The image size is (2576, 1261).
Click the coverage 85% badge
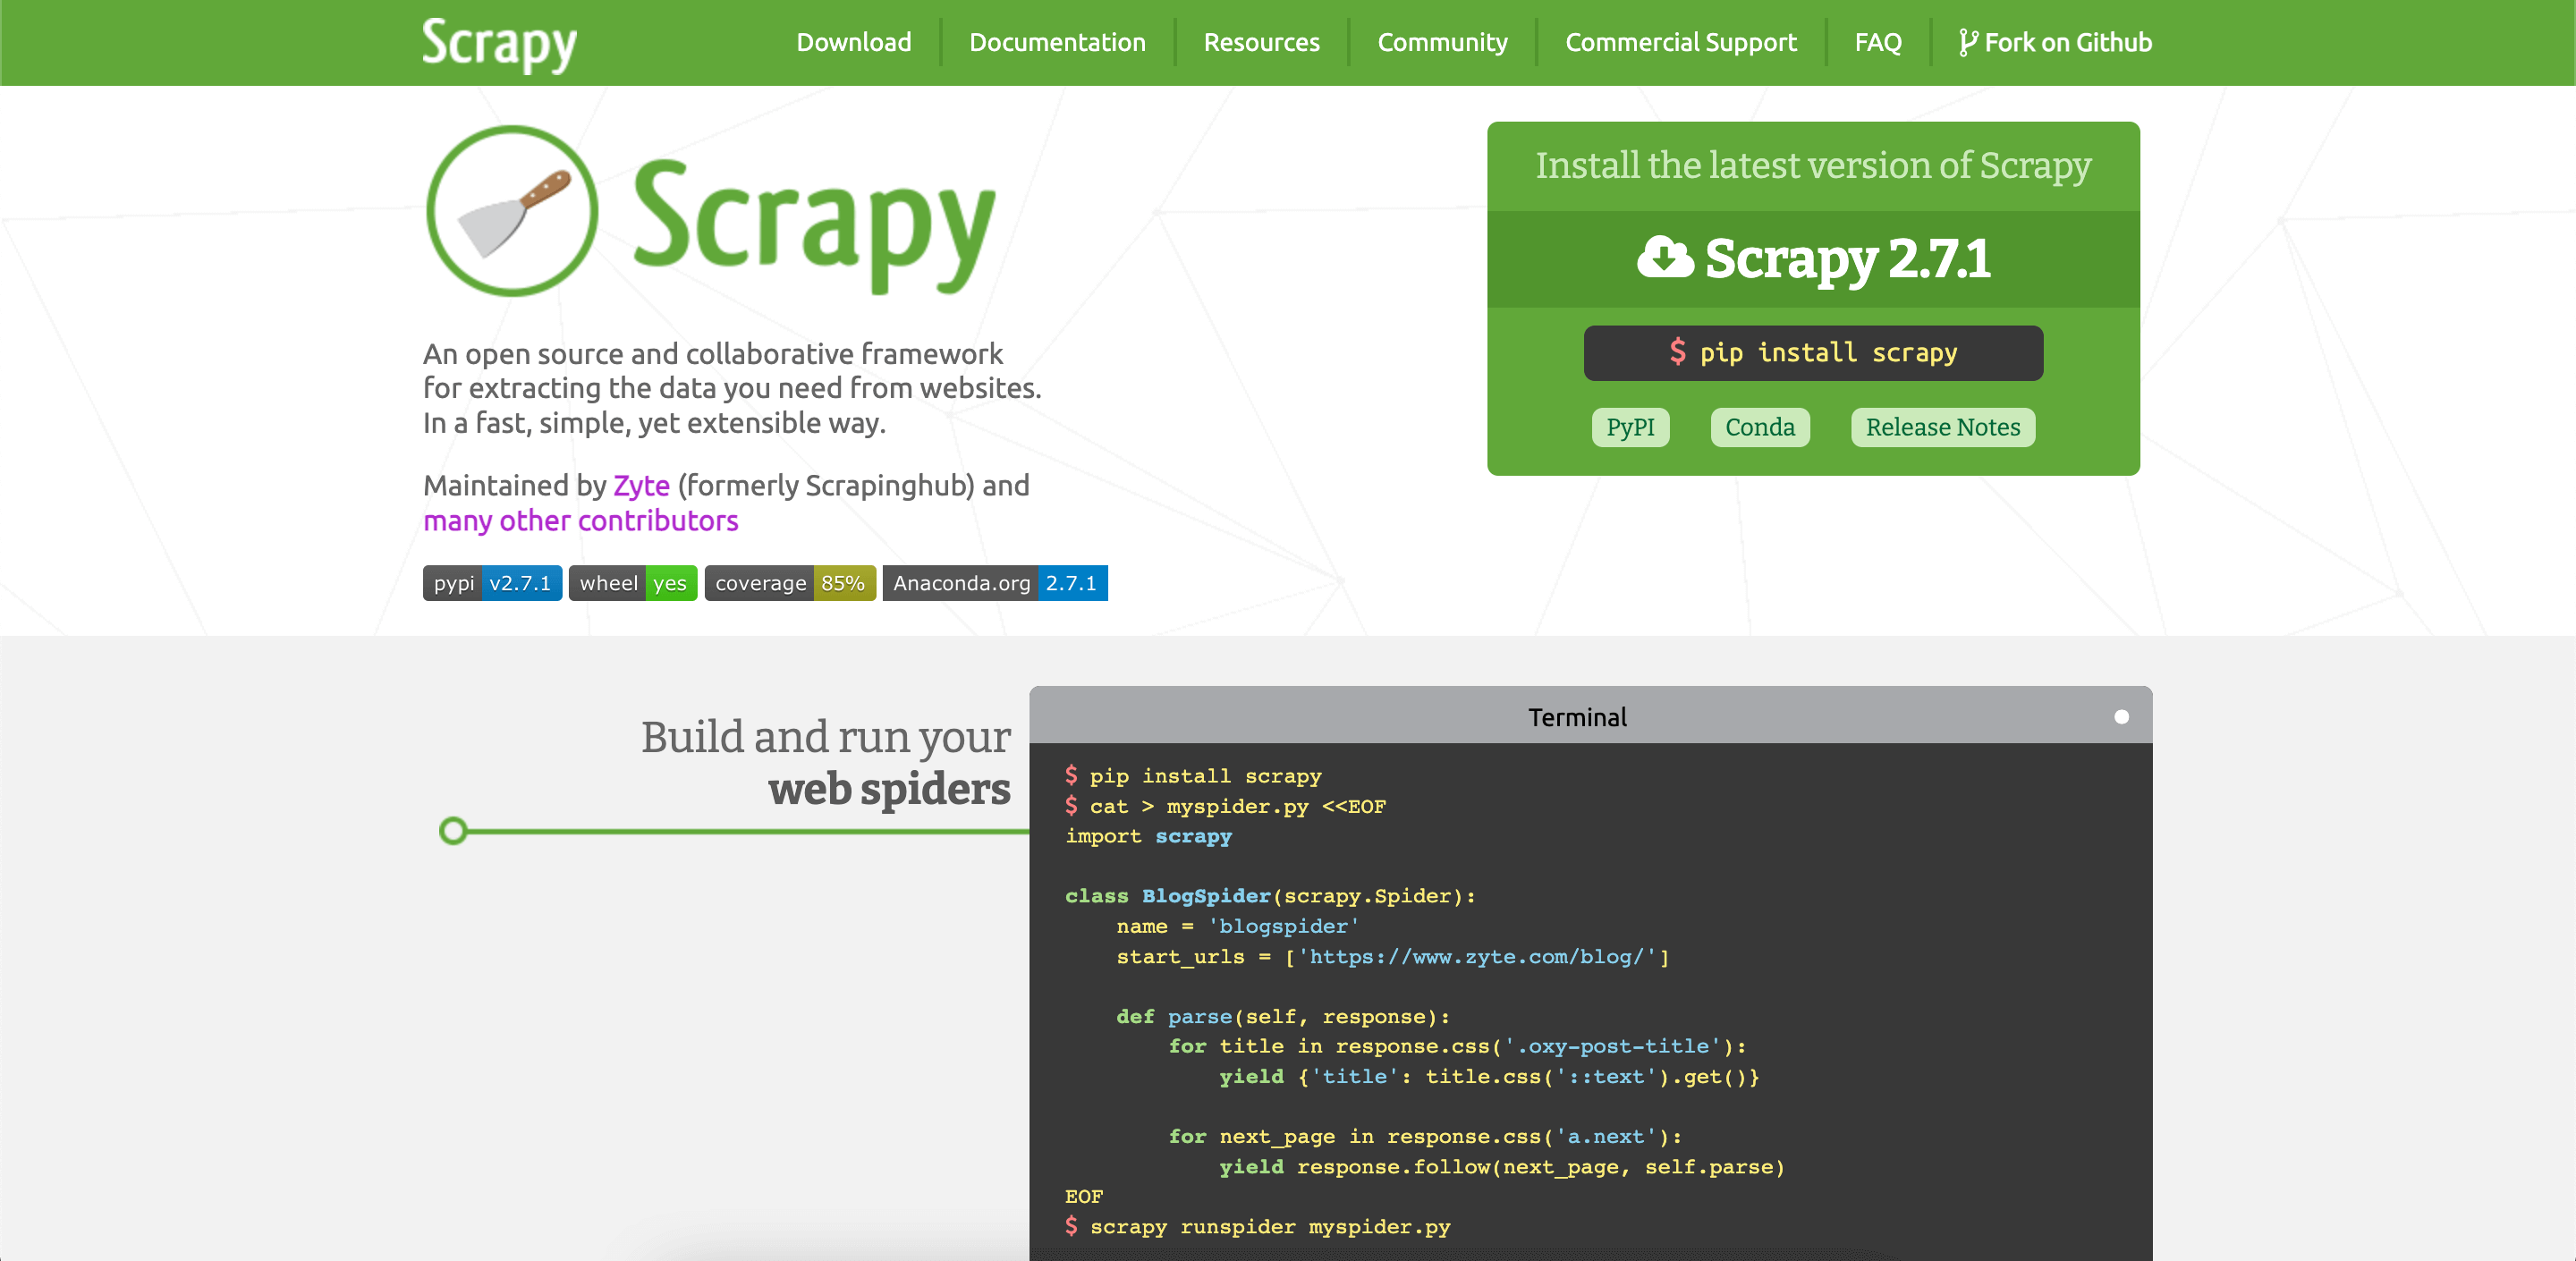click(790, 583)
